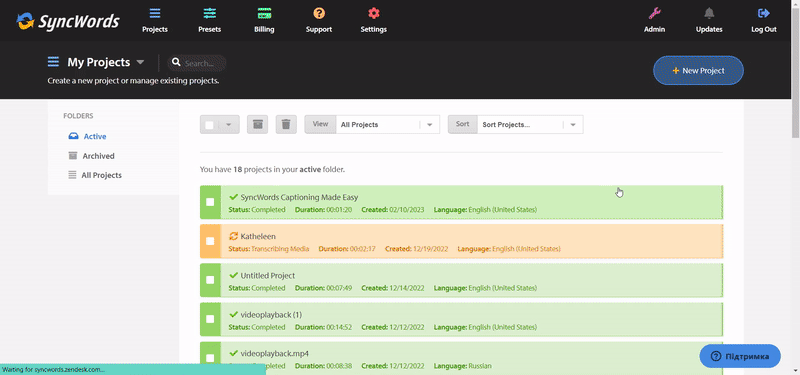
Task: Click the archive box toolbar icon
Action: [x=257, y=124]
